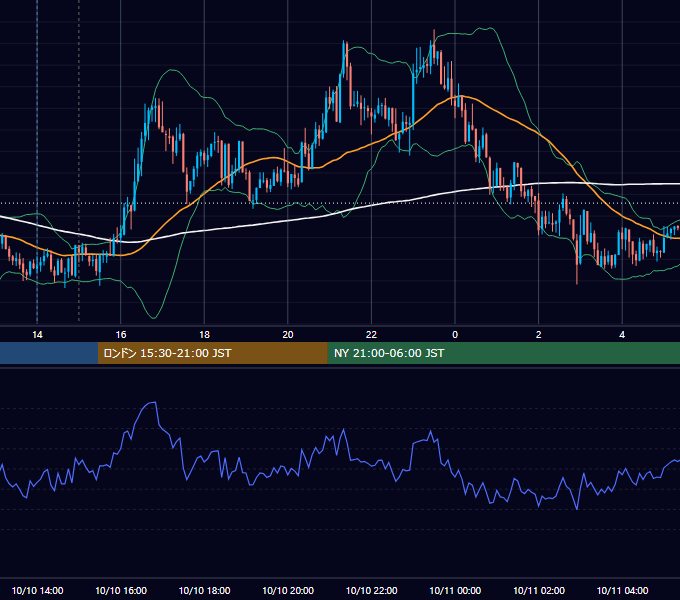Select the '18' hour axis label
The image size is (680, 600).
click(x=204, y=335)
